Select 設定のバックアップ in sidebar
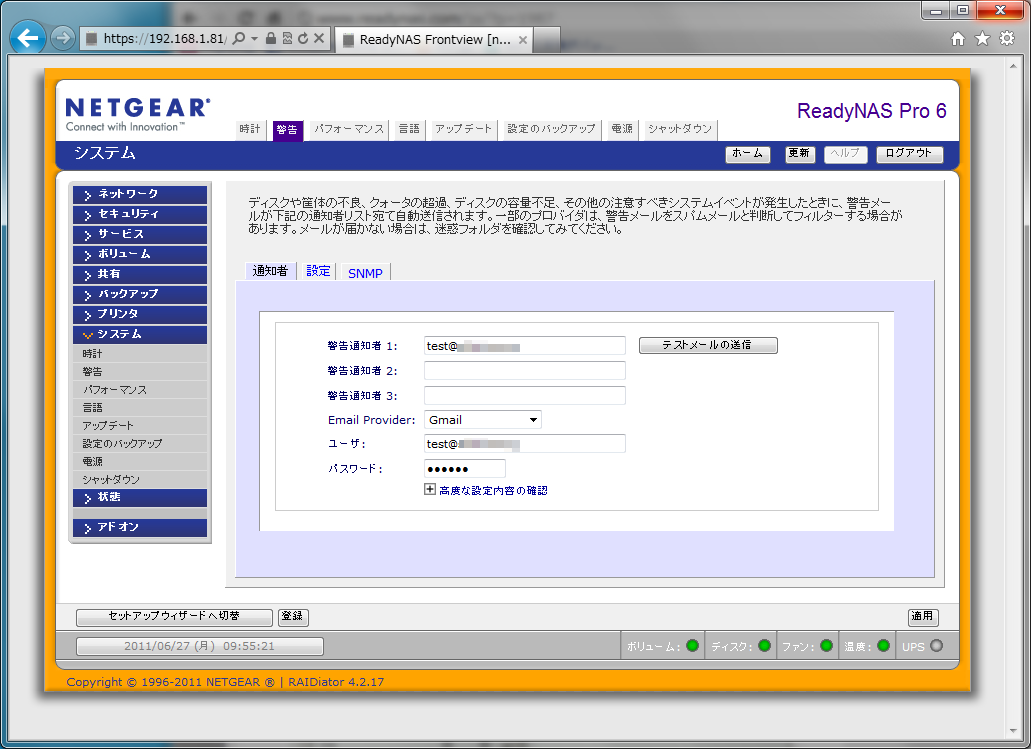This screenshot has width=1031, height=749. [122, 443]
